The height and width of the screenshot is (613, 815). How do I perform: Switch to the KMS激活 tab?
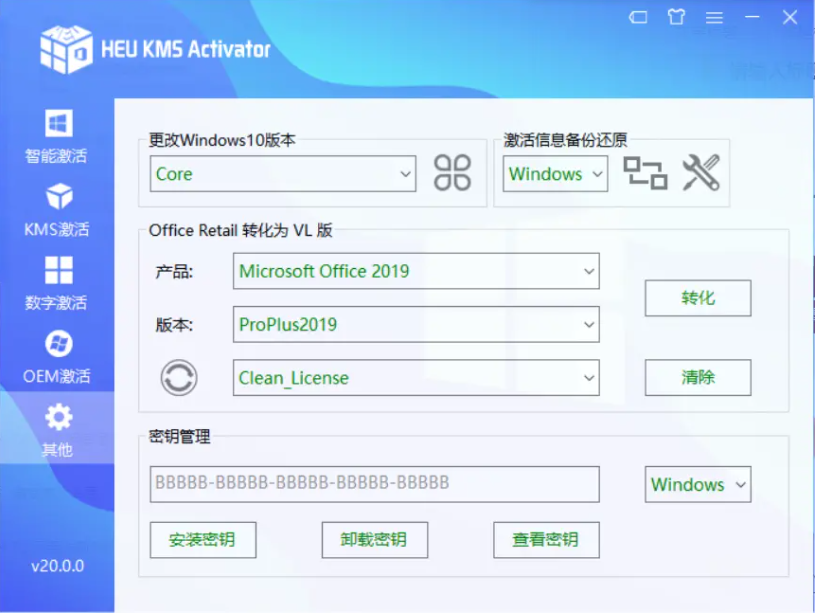pos(57,210)
